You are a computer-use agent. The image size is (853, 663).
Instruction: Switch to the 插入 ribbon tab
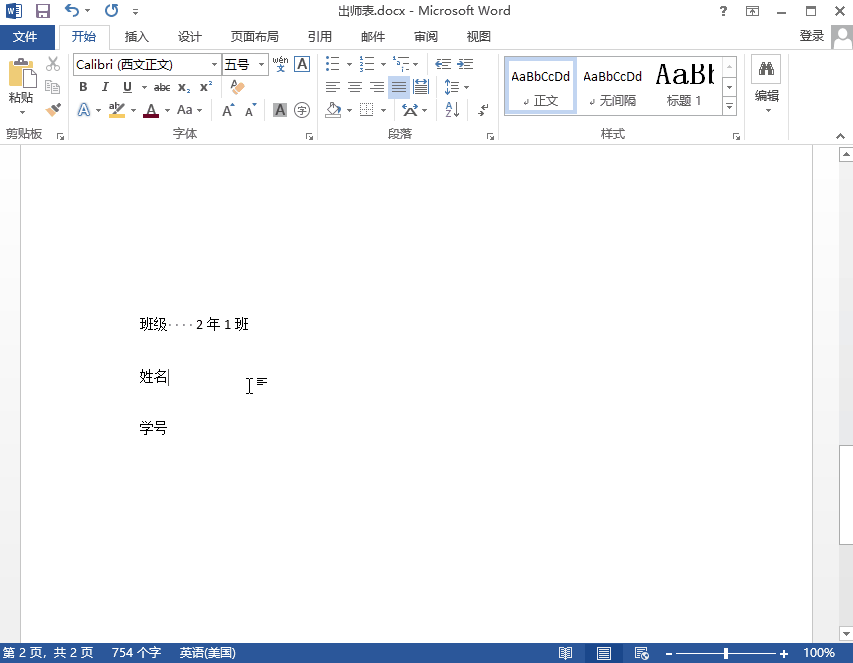pos(136,36)
